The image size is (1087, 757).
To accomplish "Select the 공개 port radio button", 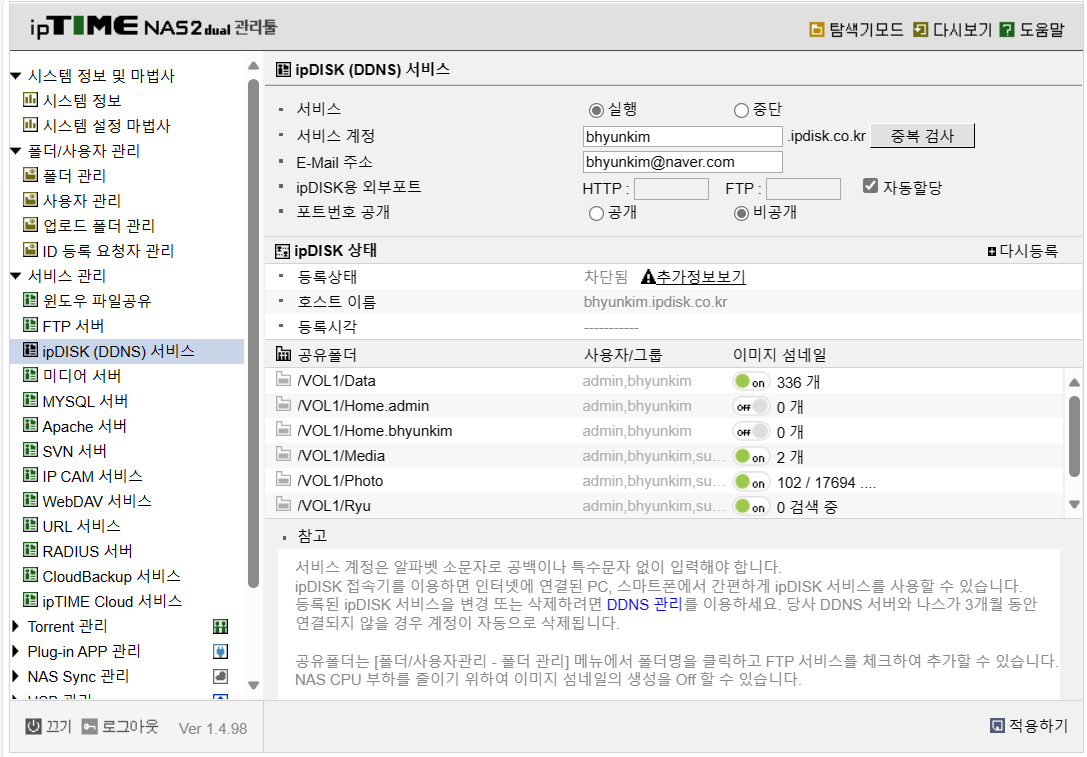I will pos(596,214).
